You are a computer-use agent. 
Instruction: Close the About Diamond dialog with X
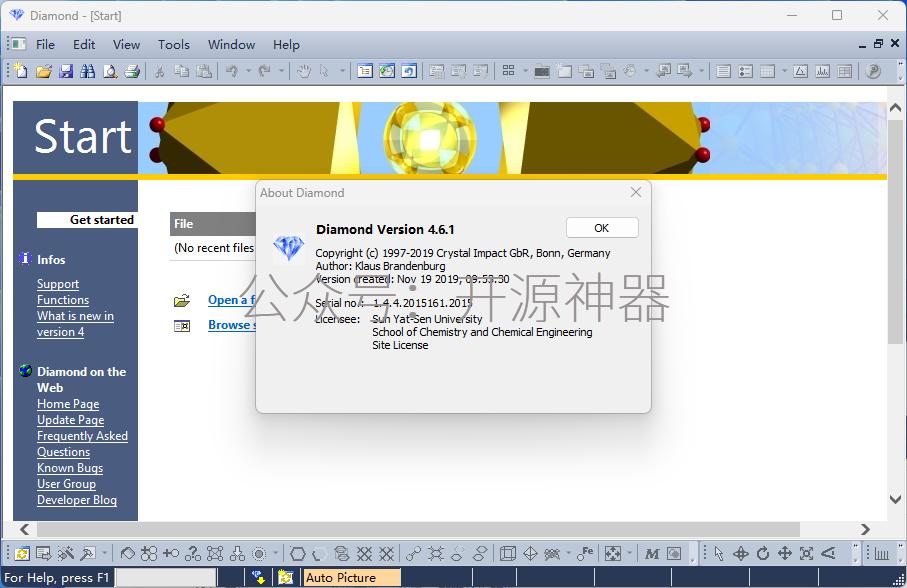(636, 193)
